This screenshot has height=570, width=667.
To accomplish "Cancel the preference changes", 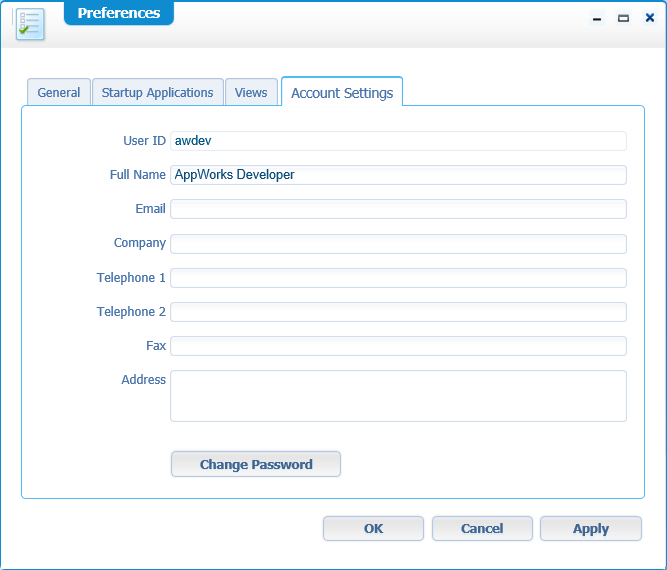I will pos(482,529).
